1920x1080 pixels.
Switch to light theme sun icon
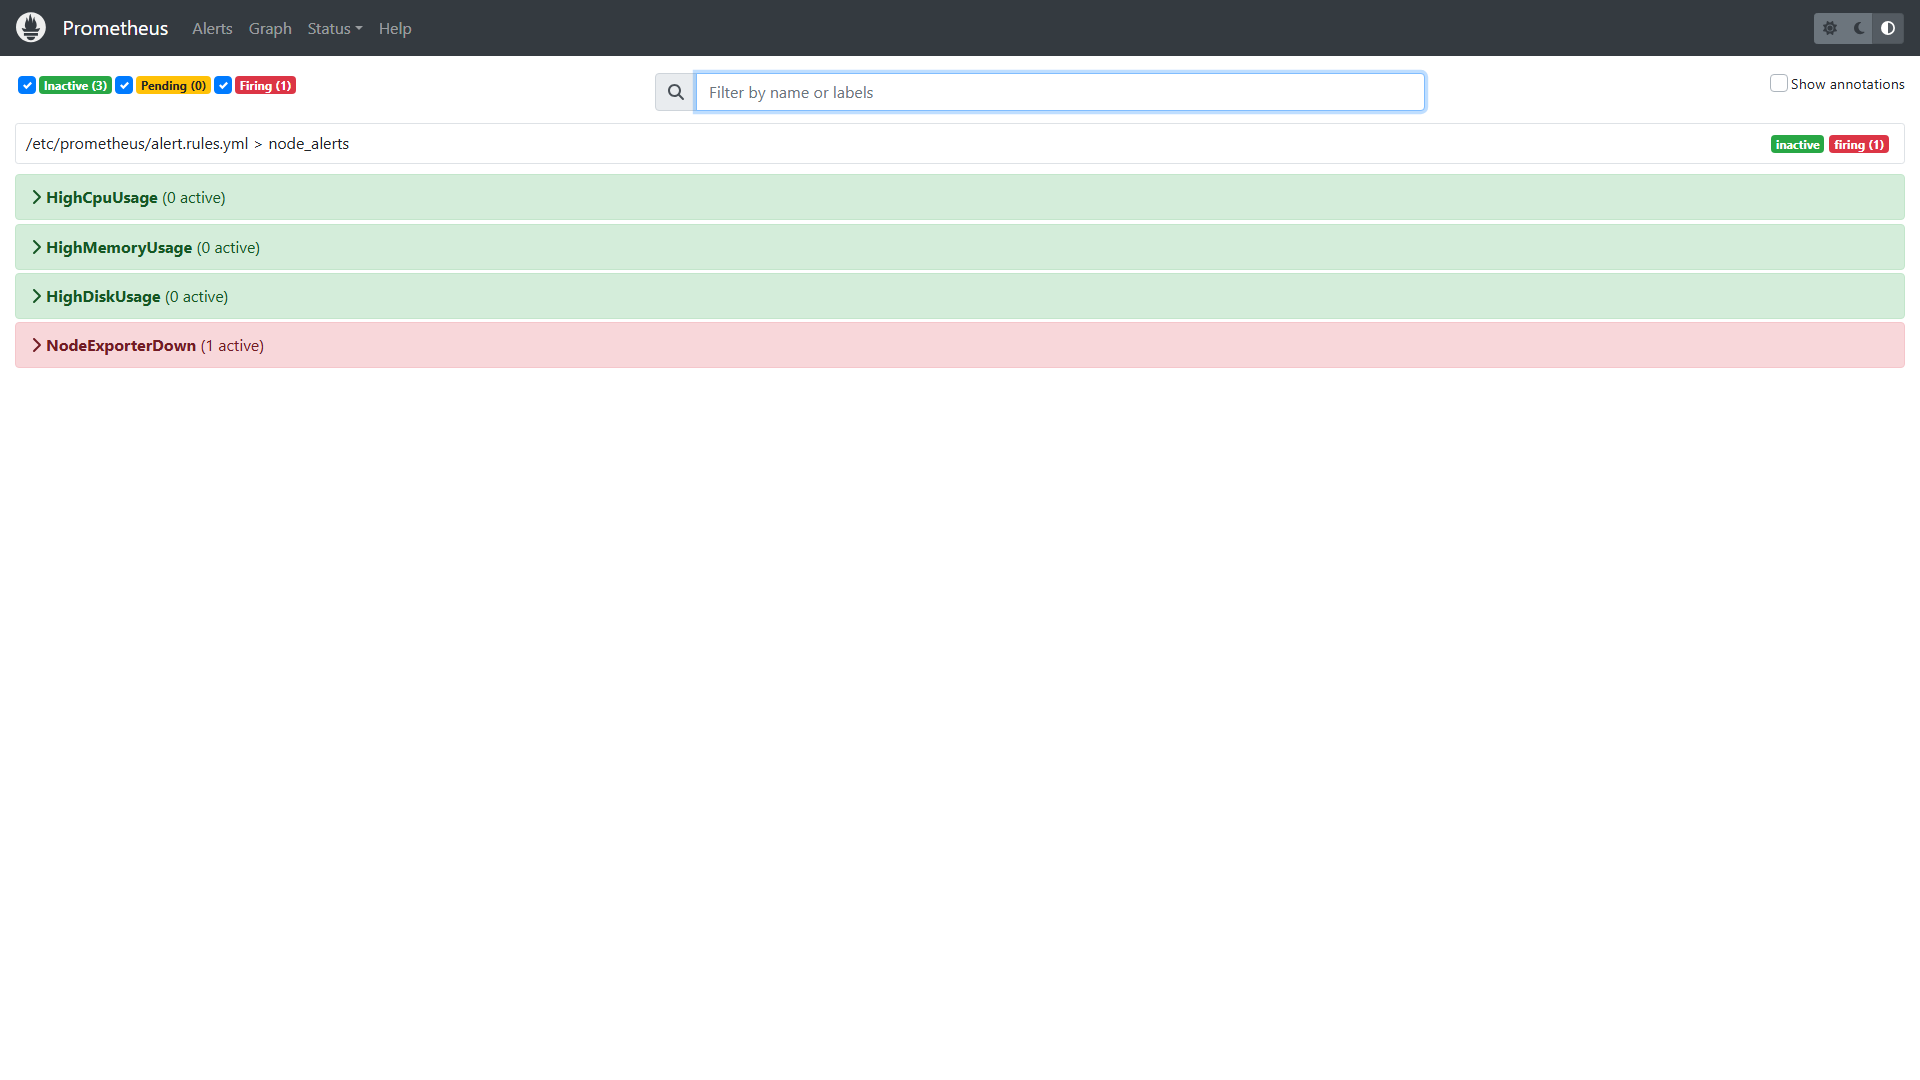coord(1830,28)
